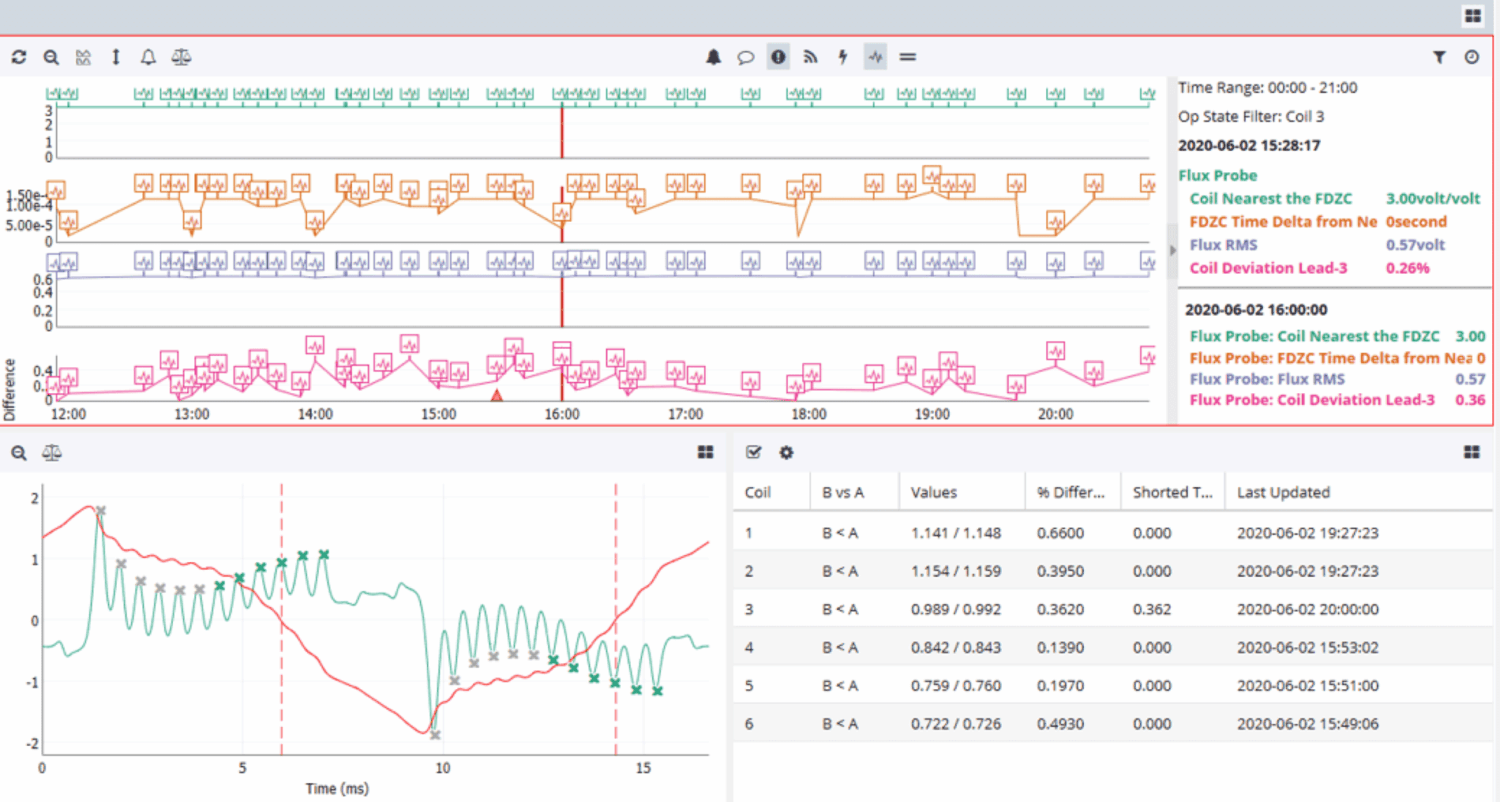Viewport: 1500px width, 802px height.
Task: Toggle the check-square icon above coil table
Action: point(755,453)
